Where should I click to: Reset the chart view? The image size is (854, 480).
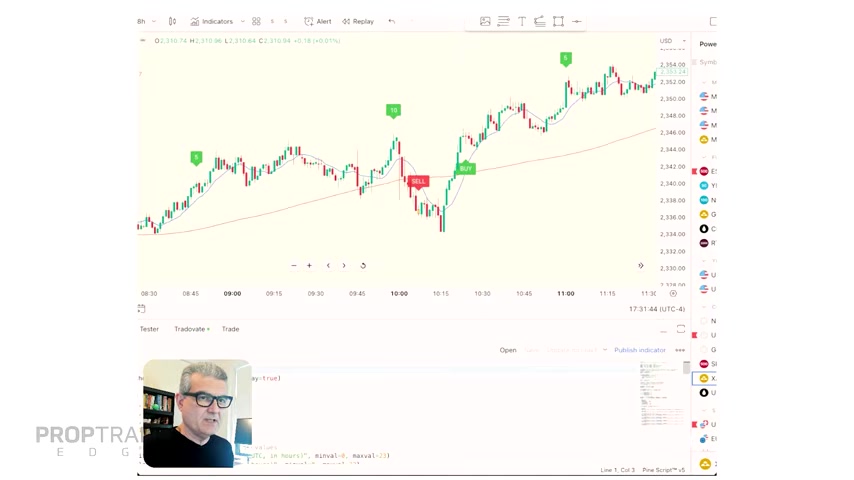tap(363, 265)
